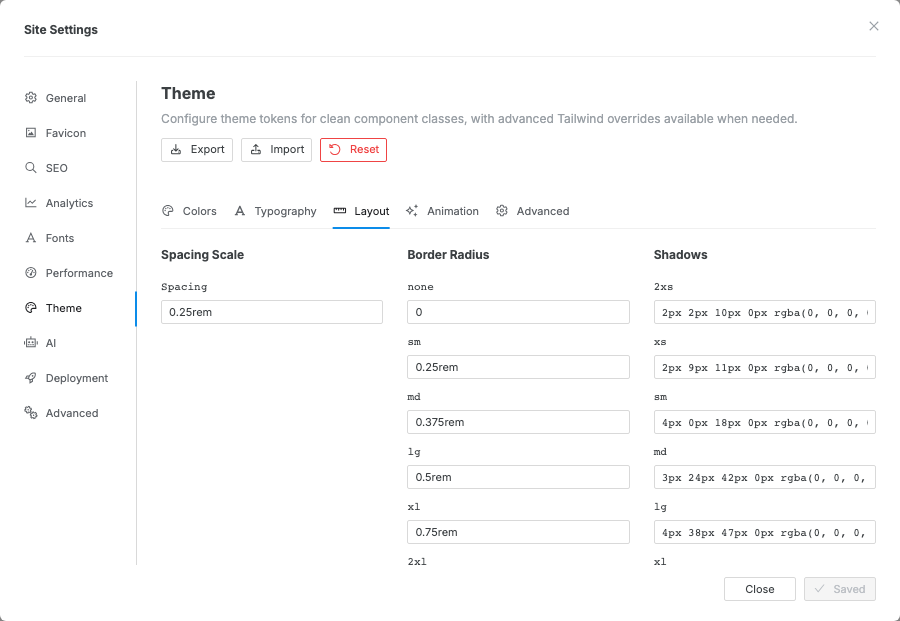900x621 pixels.
Task: Click the red Reset button
Action: 353,150
